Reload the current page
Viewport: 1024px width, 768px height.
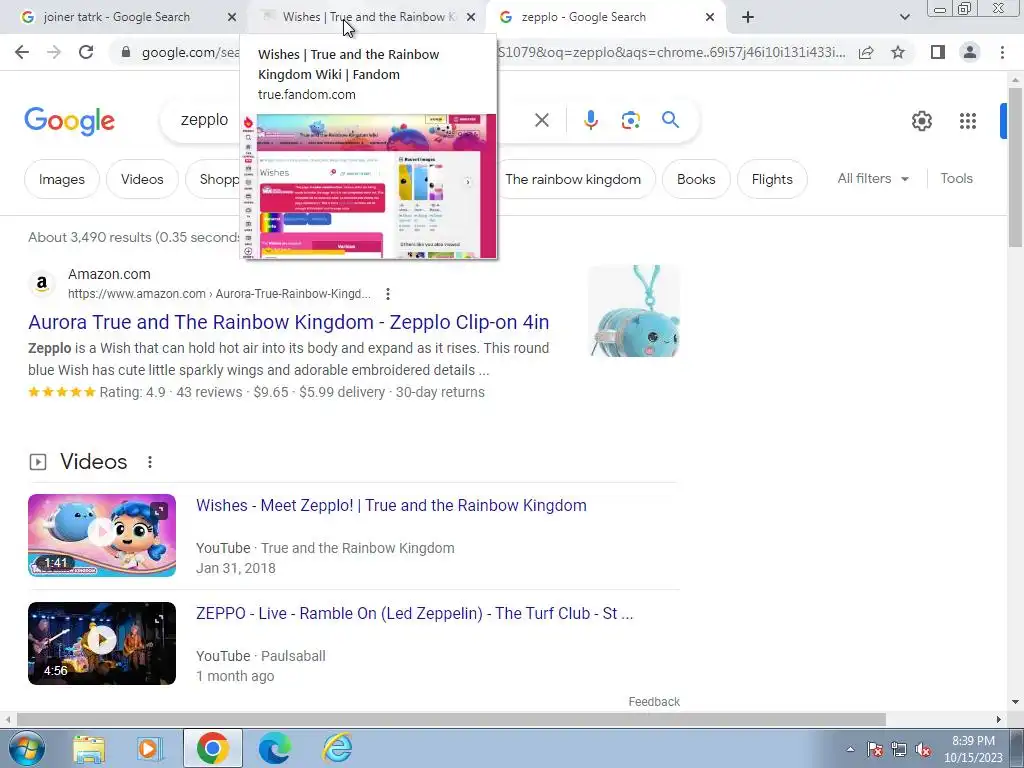(x=86, y=52)
